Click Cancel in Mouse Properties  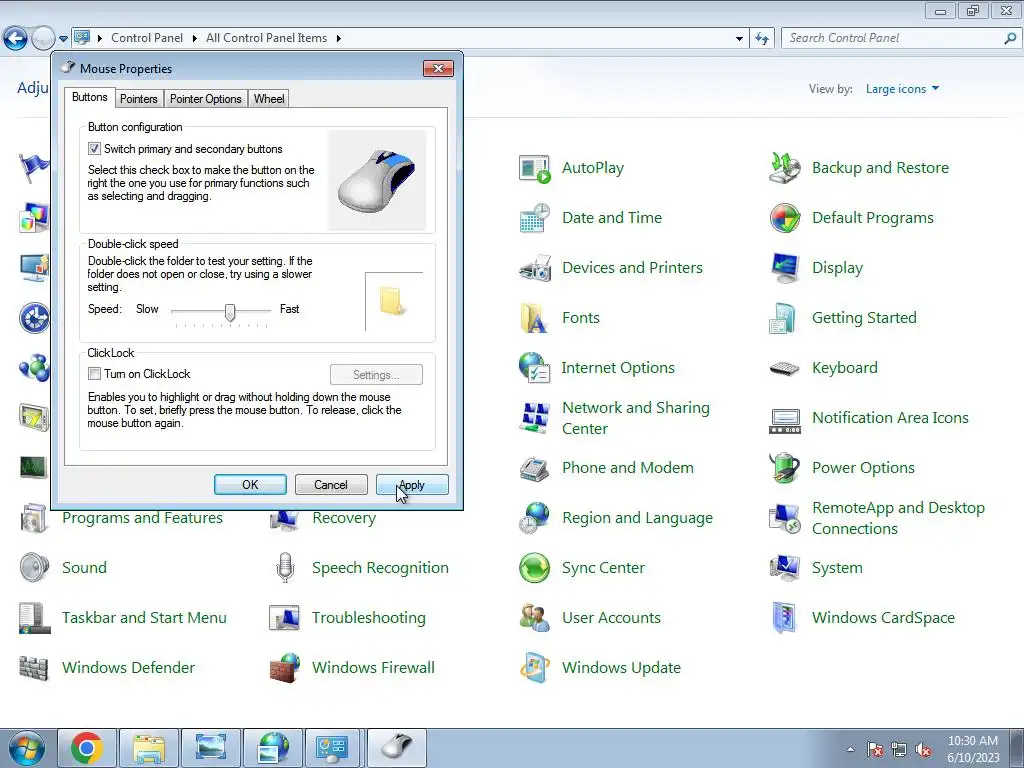coord(331,485)
